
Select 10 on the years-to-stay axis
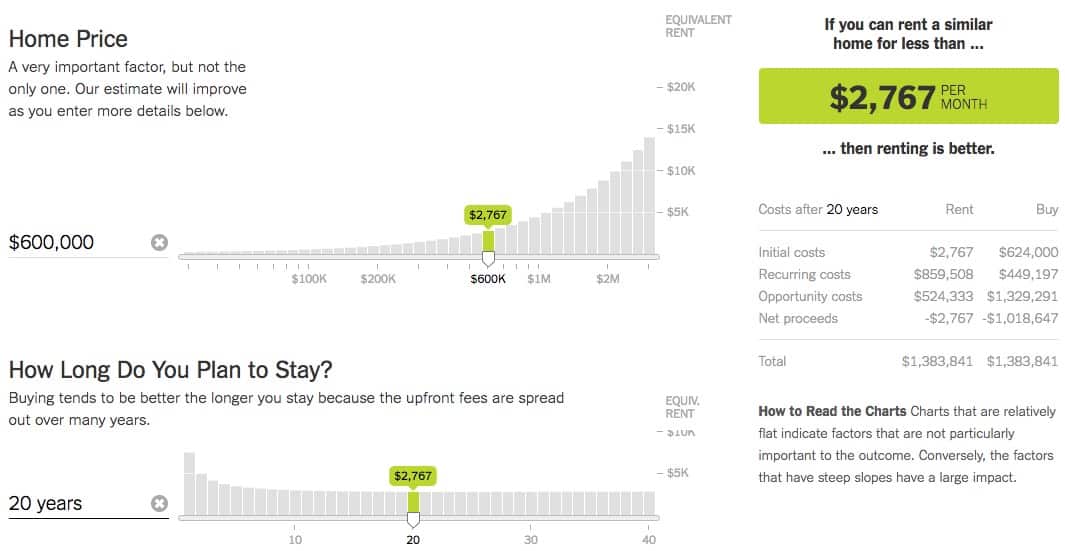tap(295, 540)
